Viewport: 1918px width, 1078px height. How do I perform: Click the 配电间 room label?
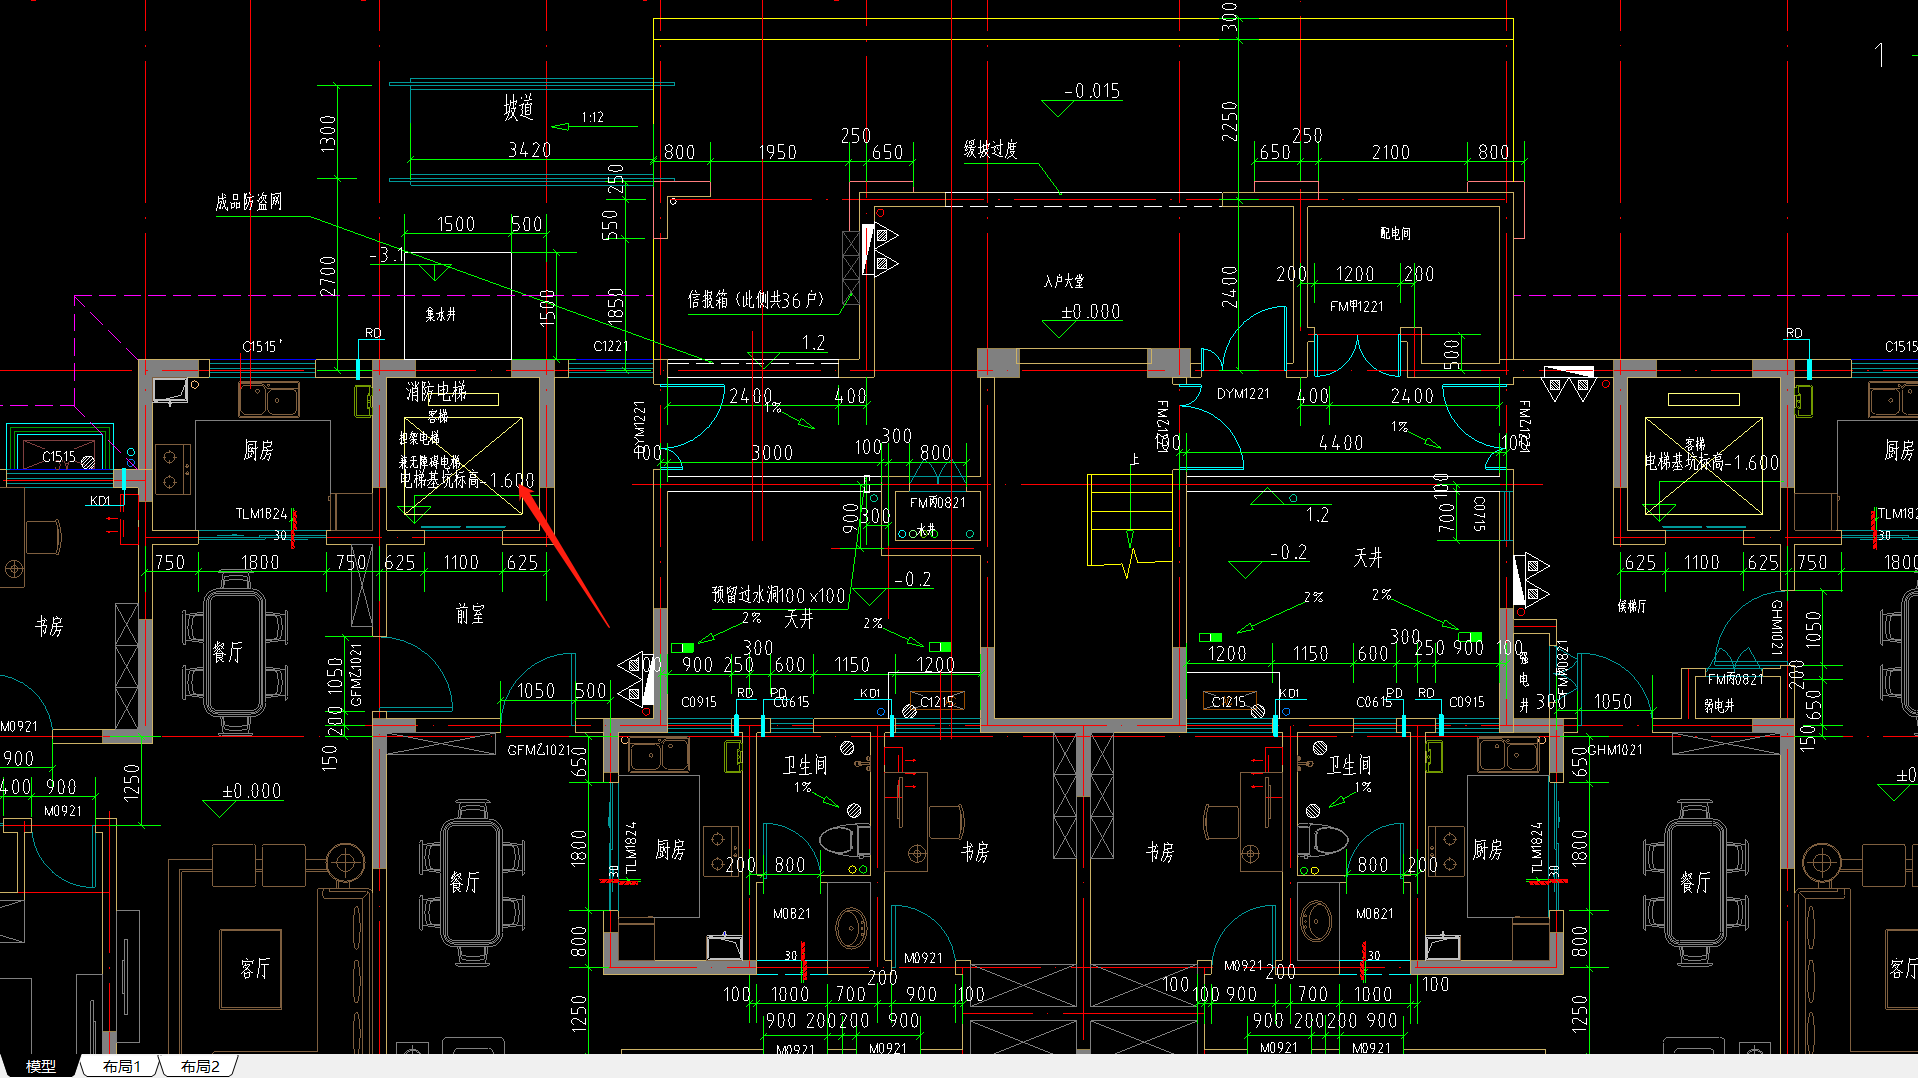coord(1396,233)
